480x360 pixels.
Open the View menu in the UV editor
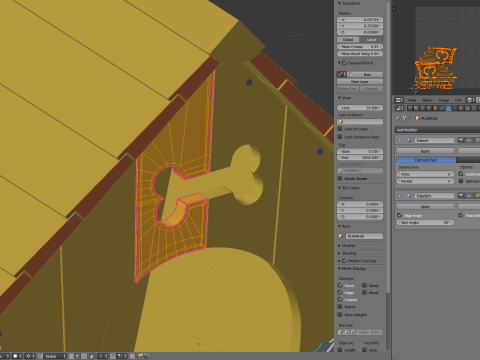412,100
